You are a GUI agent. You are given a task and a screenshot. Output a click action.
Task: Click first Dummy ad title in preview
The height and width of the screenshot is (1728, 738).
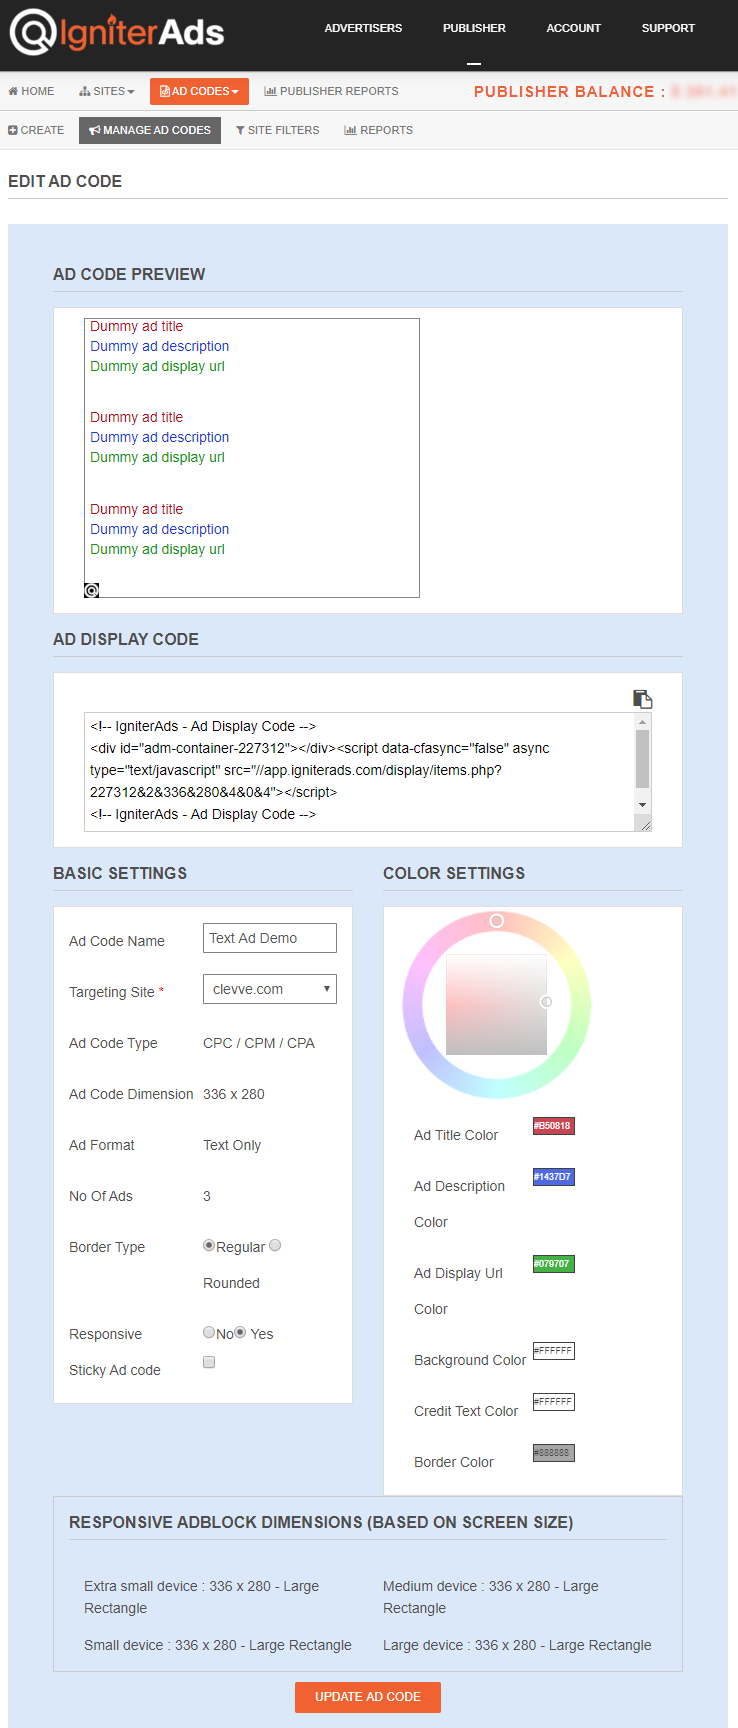point(136,326)
